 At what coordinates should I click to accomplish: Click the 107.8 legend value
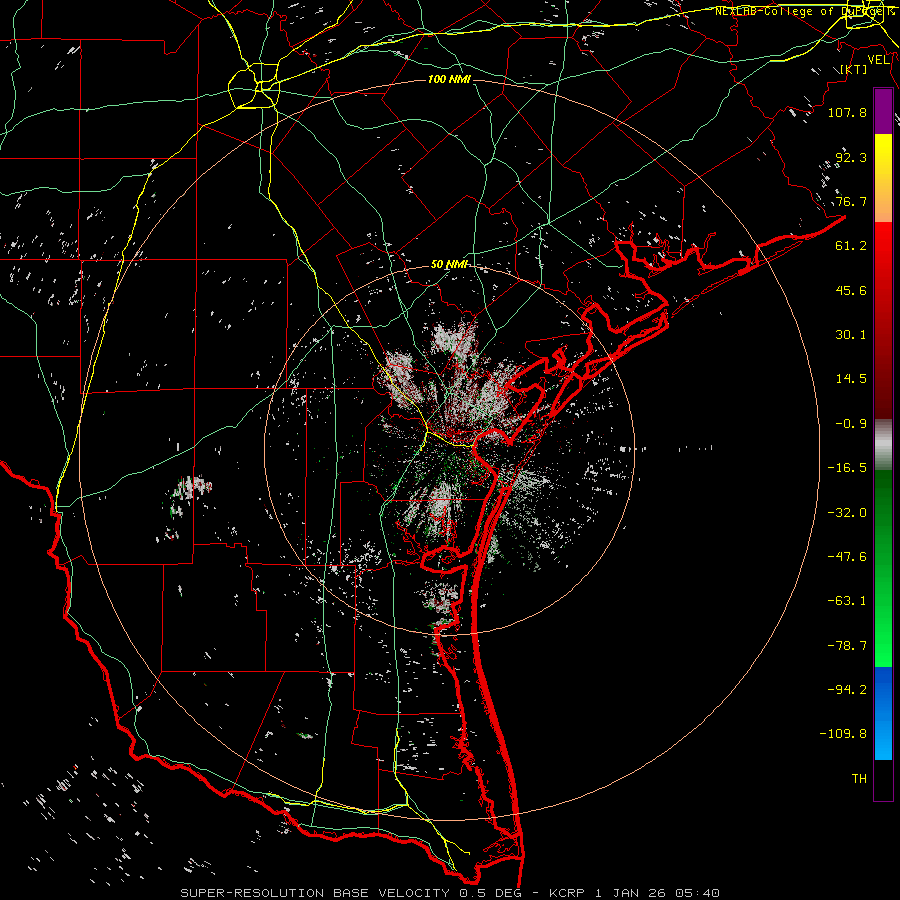(x=847, y=112)
